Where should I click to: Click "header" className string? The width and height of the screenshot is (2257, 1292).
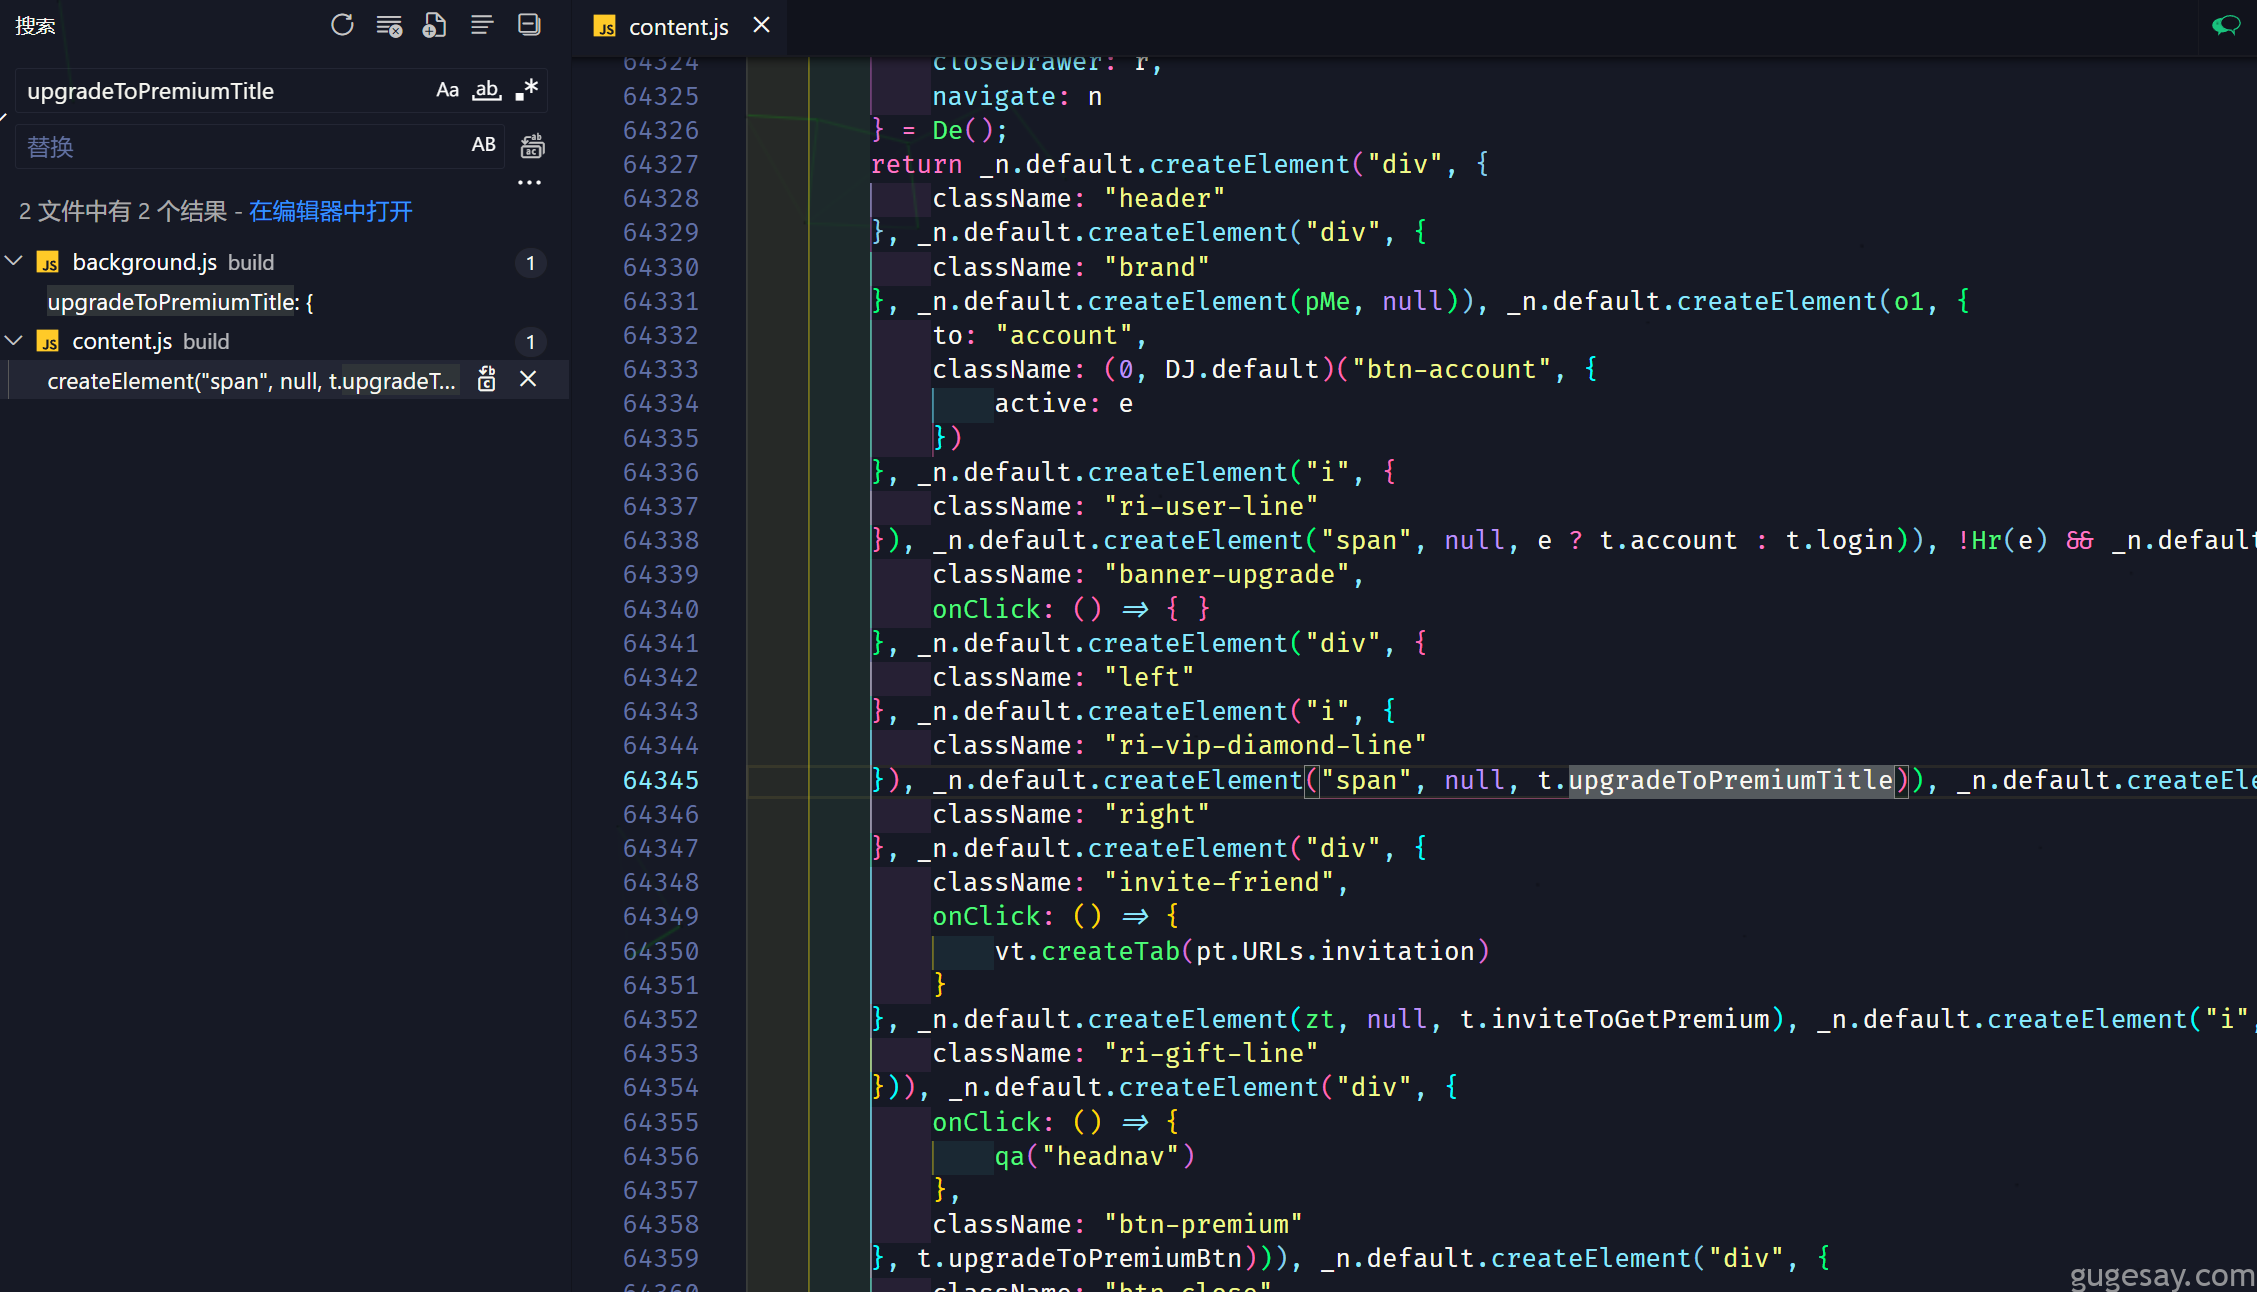(x=1164, y=199)
